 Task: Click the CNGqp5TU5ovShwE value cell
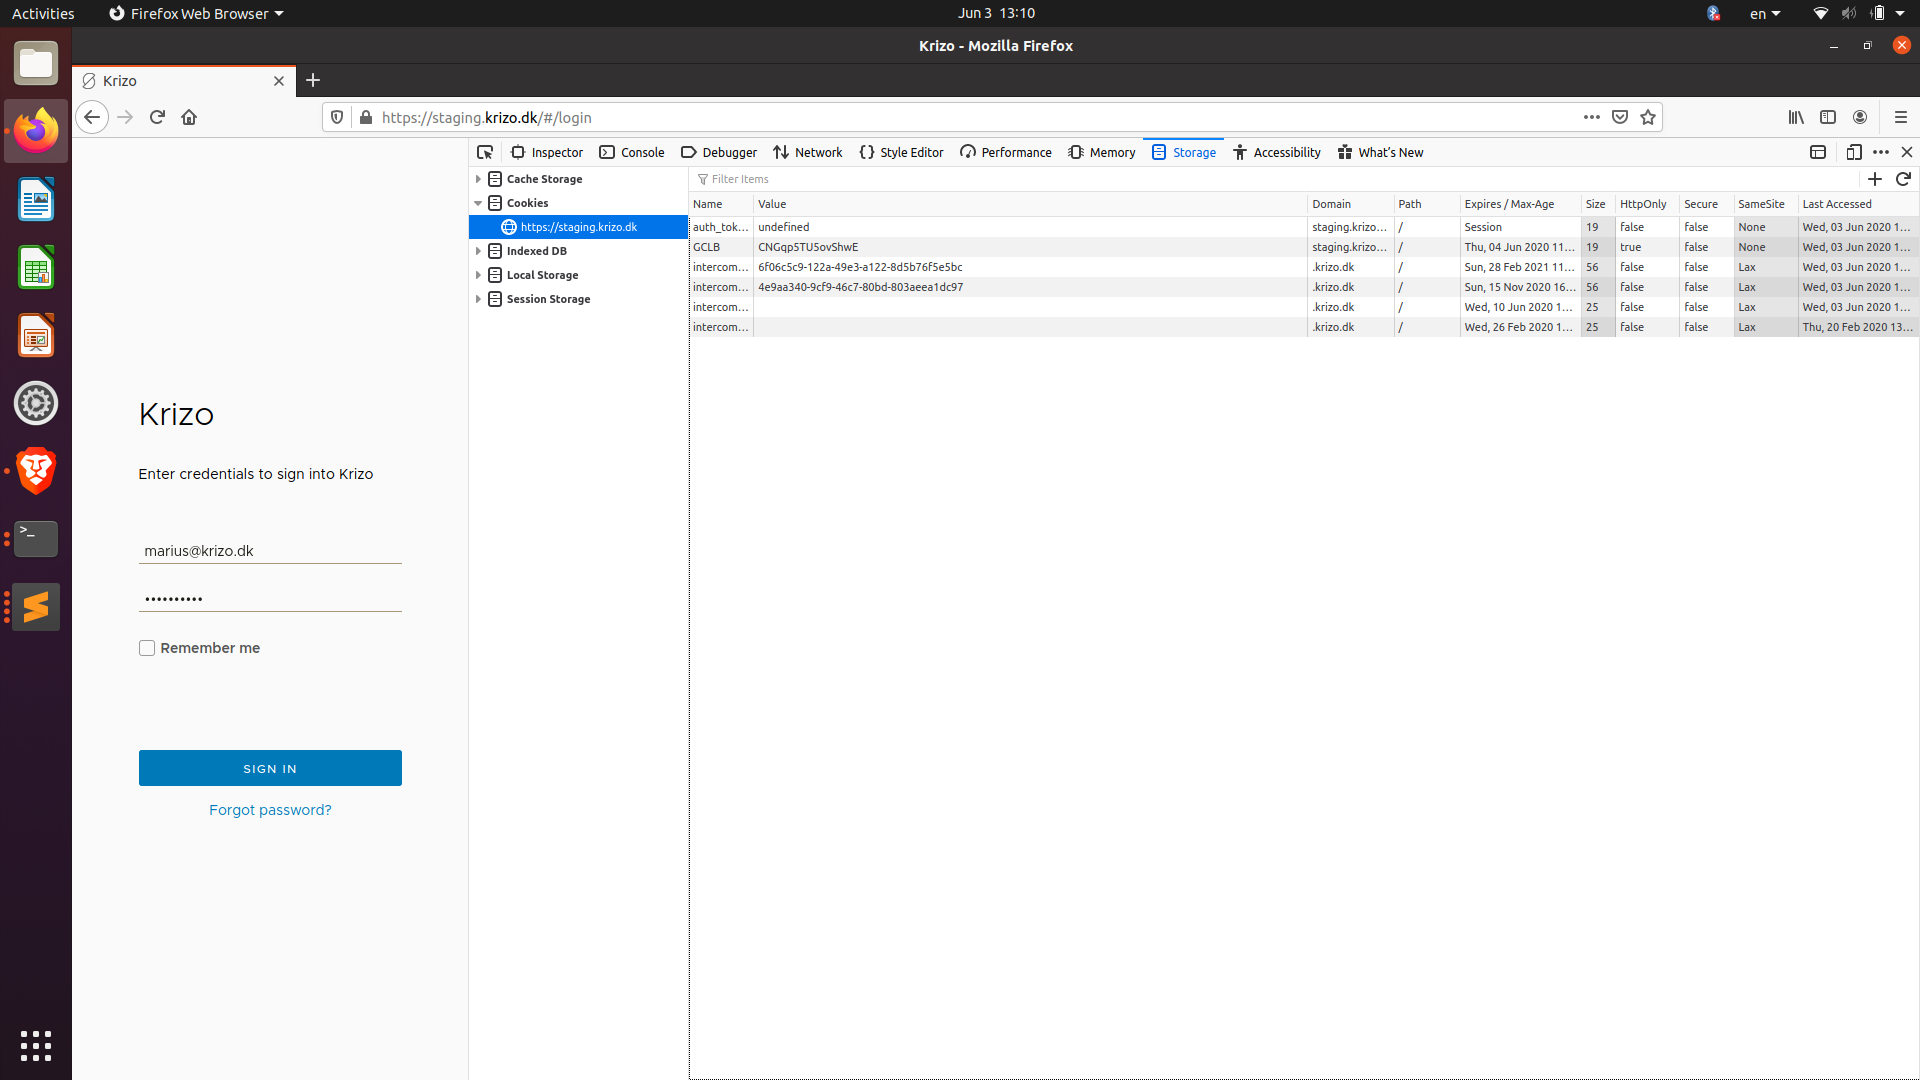click(1030, 247)
